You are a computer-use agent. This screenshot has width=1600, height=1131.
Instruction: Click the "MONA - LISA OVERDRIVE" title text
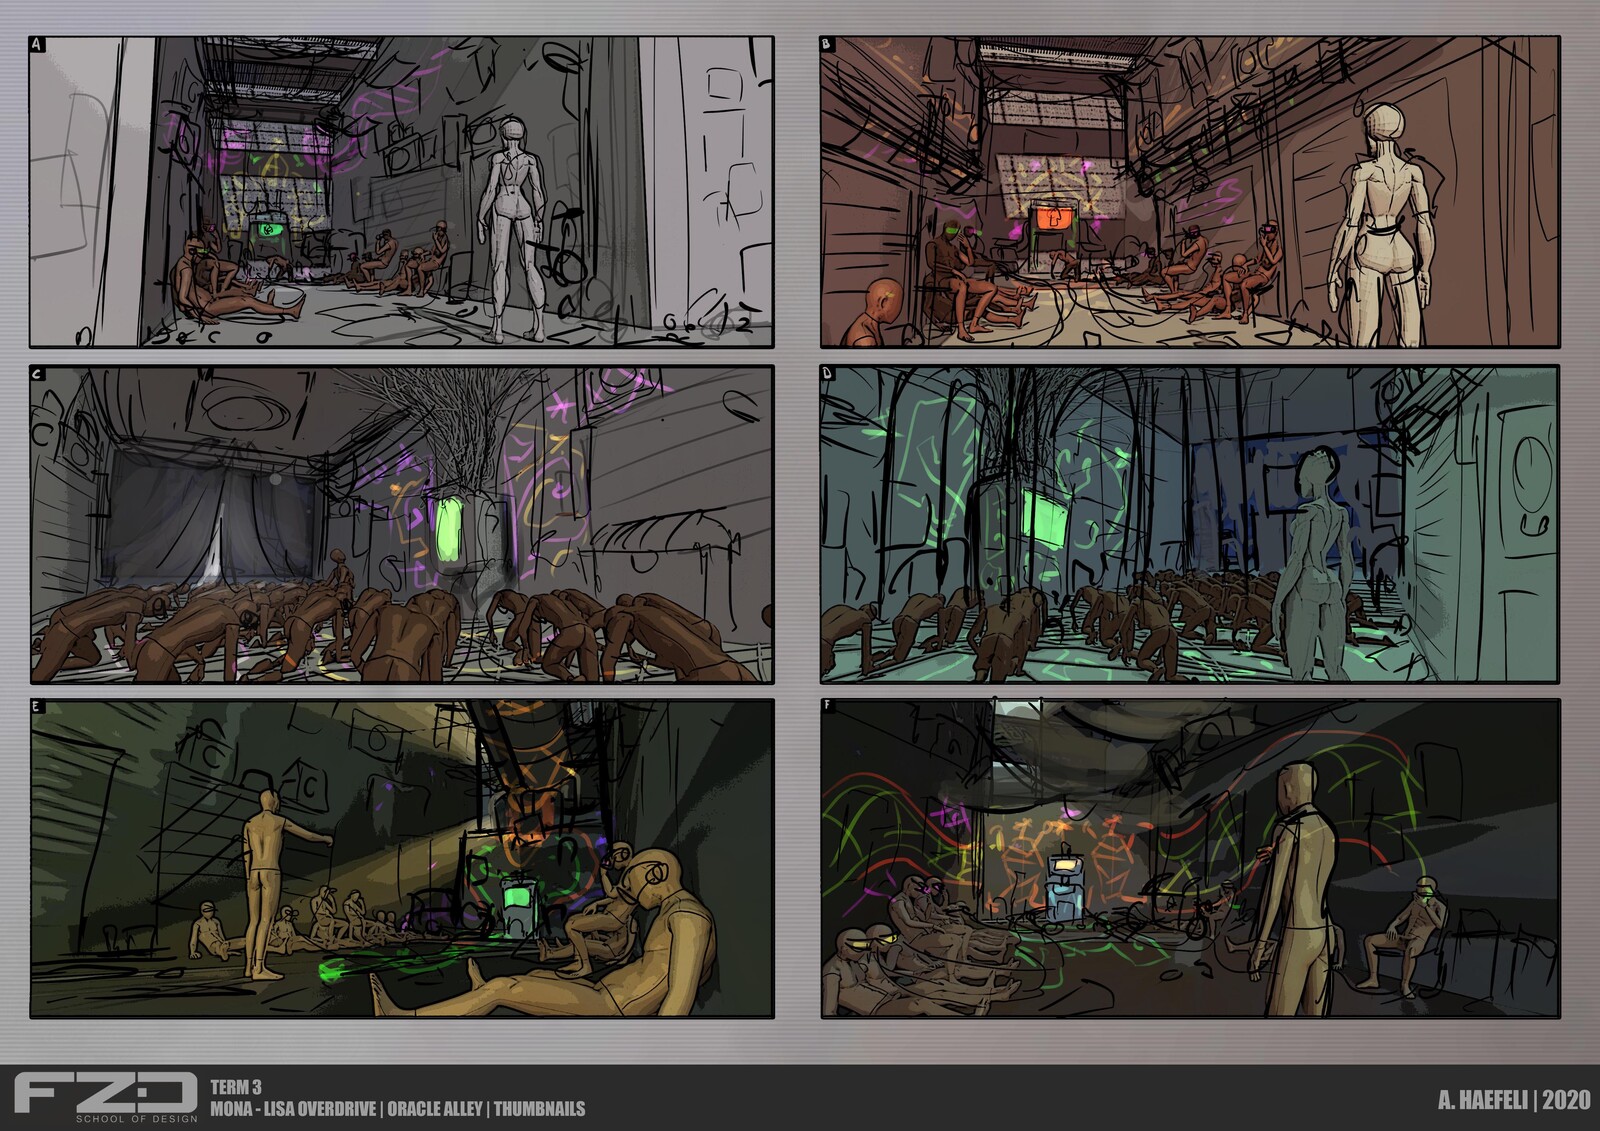click(295, 1109)
